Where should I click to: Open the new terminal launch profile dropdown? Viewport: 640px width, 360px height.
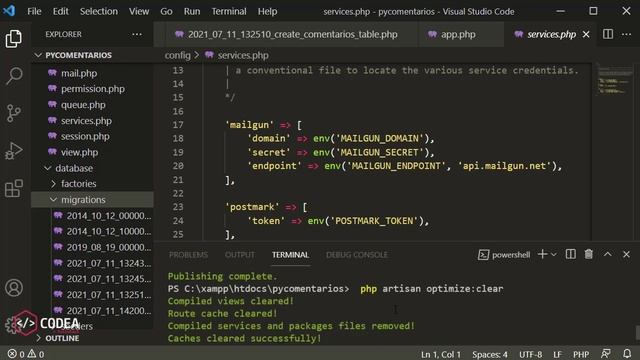click(x=554, y=255)
